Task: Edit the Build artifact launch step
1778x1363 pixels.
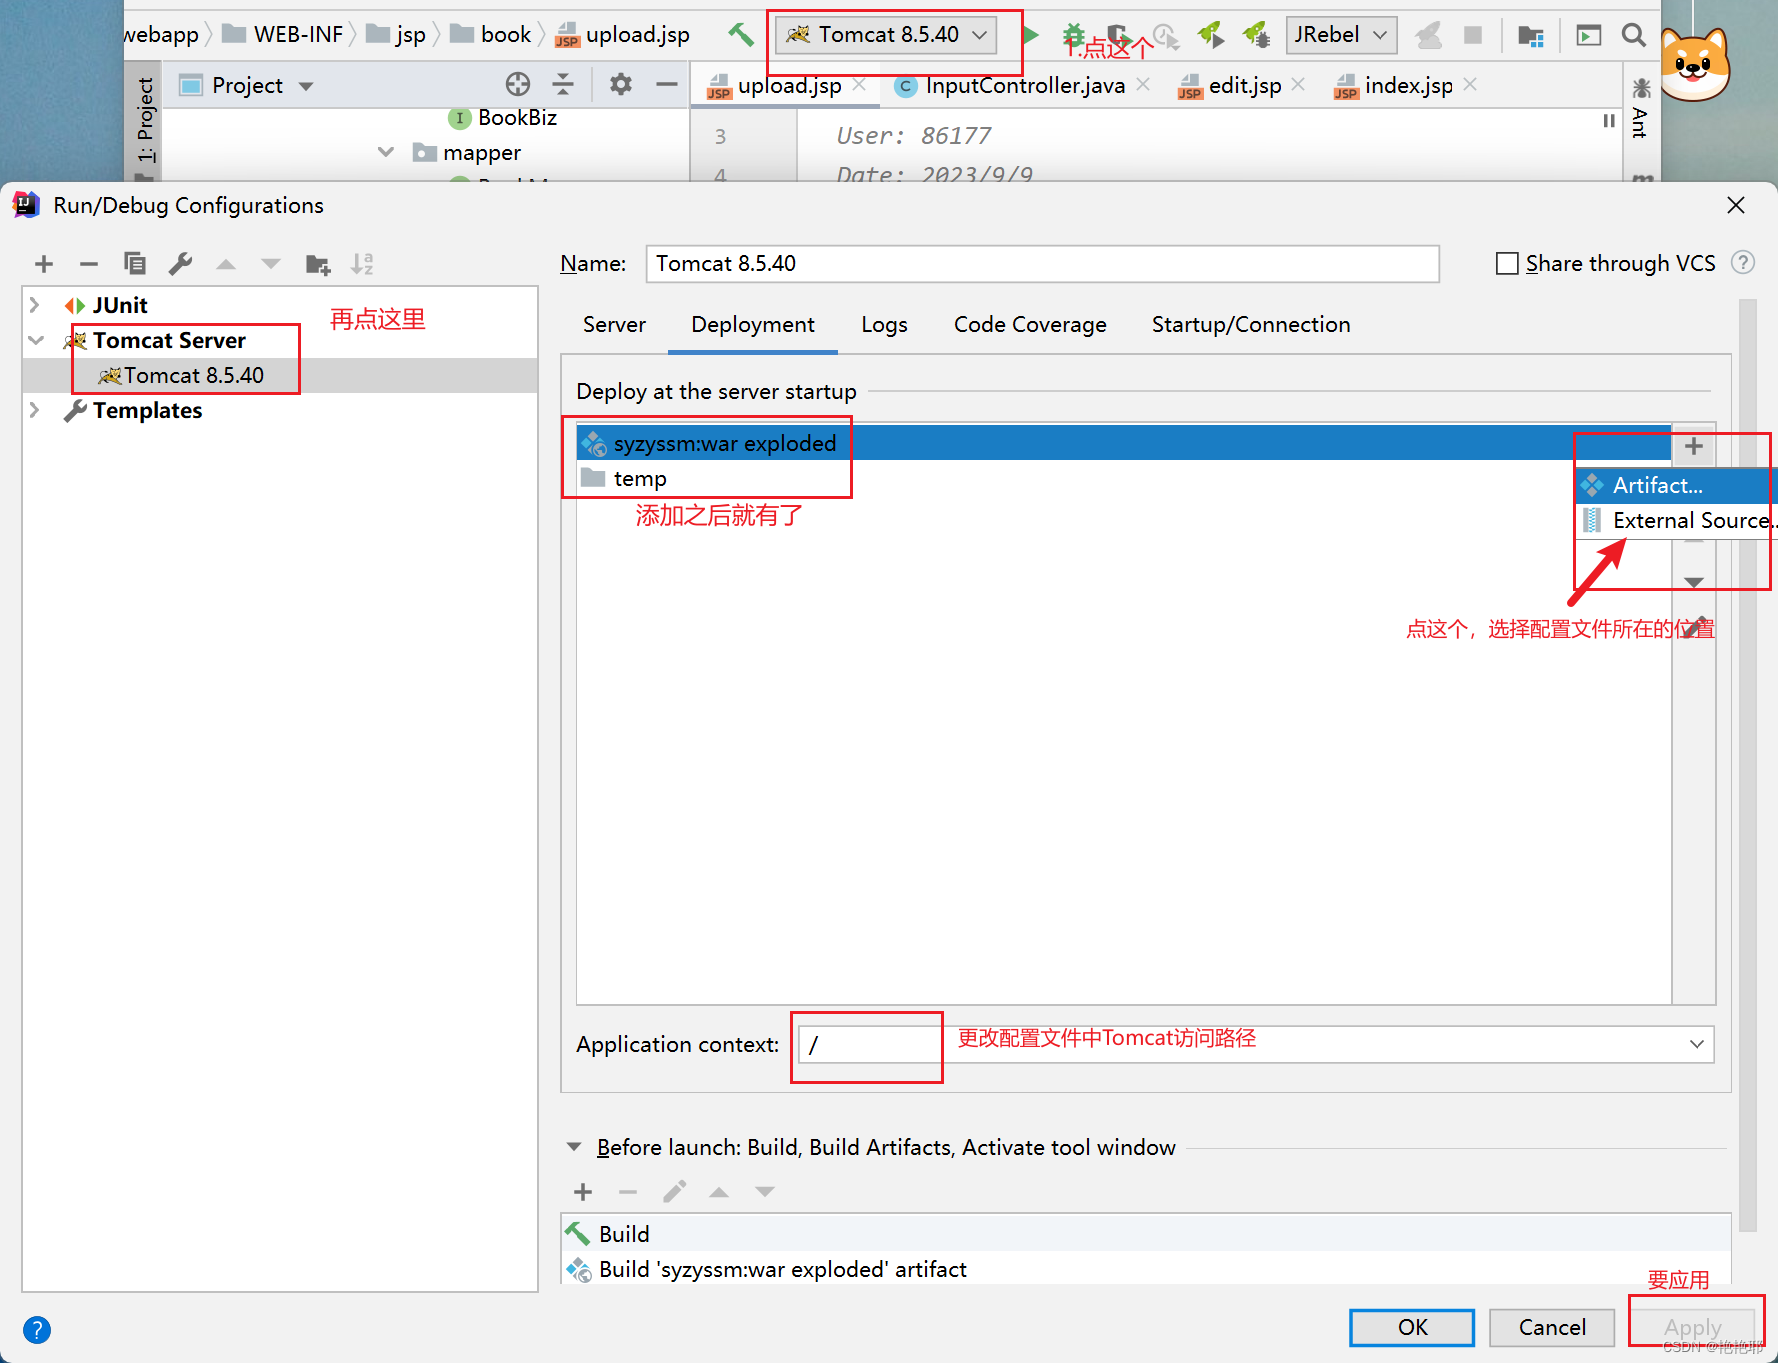Action: tap(675, 1191)
